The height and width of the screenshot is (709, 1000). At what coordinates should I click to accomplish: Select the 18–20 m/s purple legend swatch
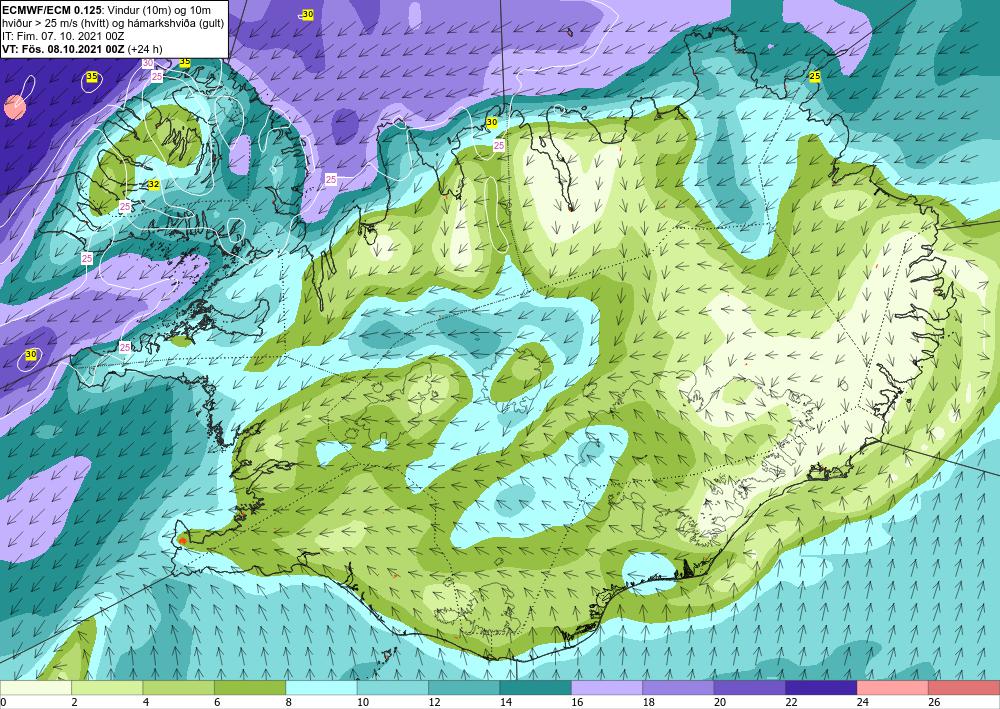(679, 688)
